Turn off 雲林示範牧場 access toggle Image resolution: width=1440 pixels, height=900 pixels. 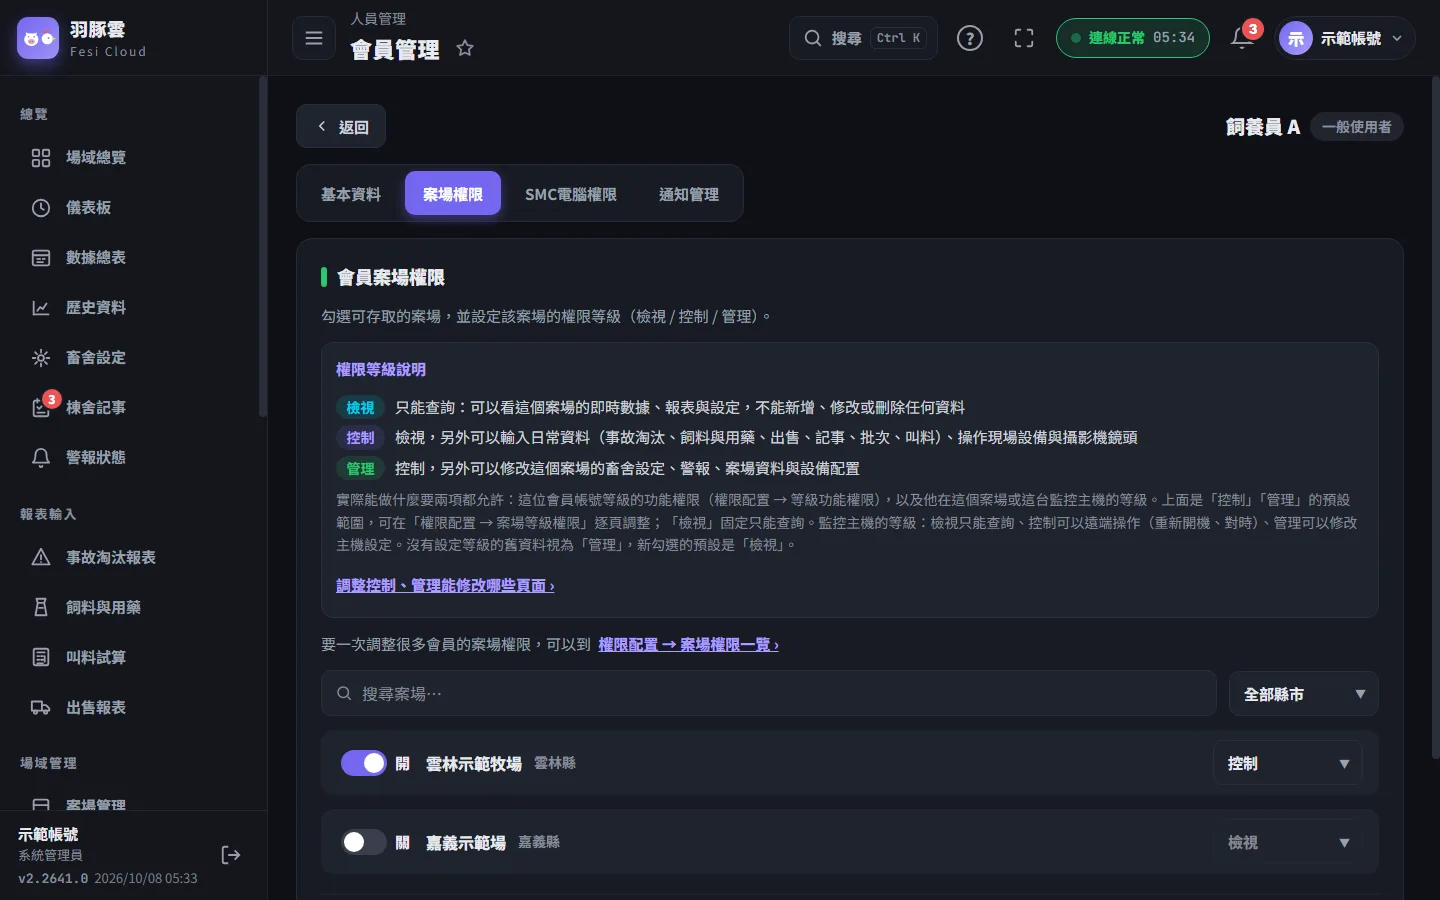364,763
